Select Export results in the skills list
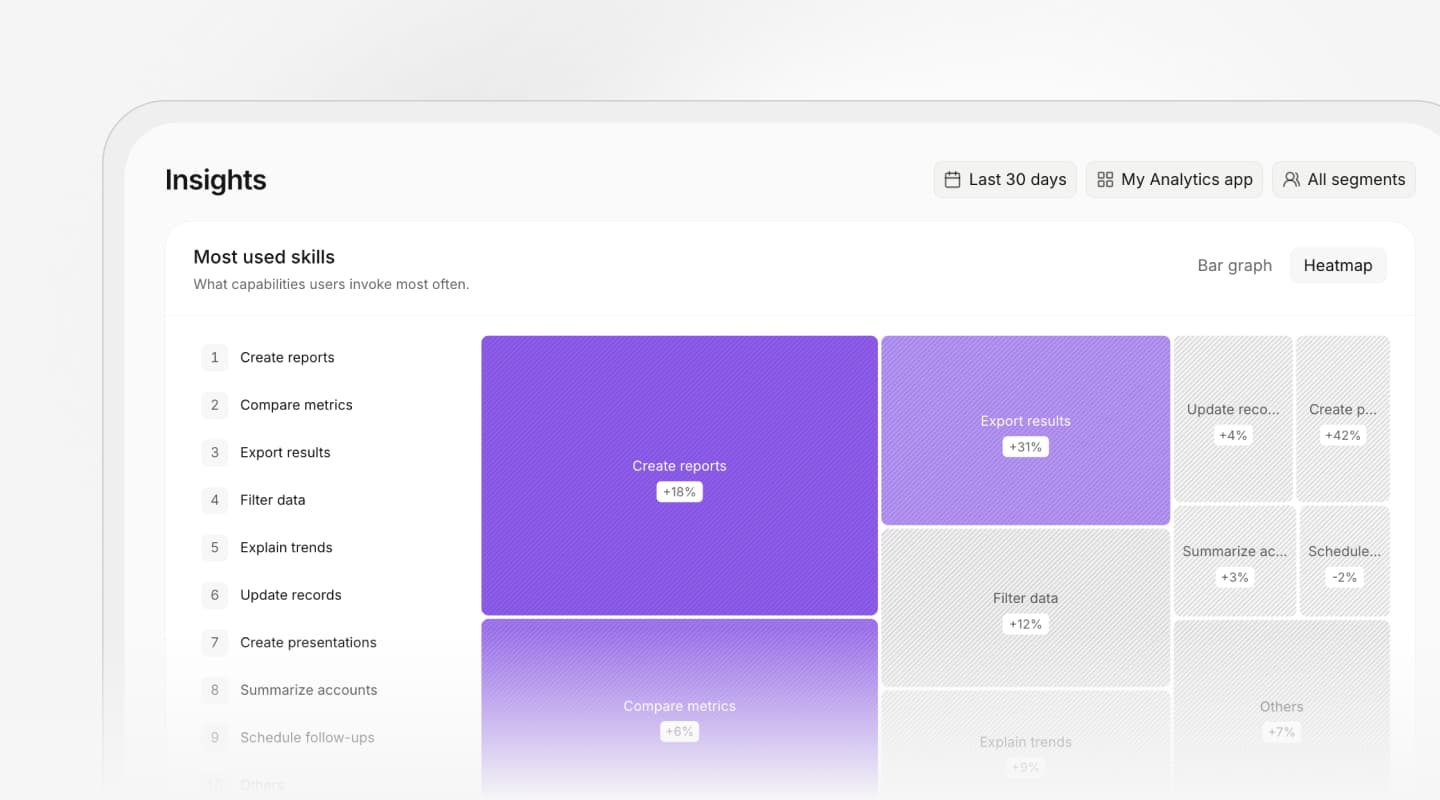 285,453
